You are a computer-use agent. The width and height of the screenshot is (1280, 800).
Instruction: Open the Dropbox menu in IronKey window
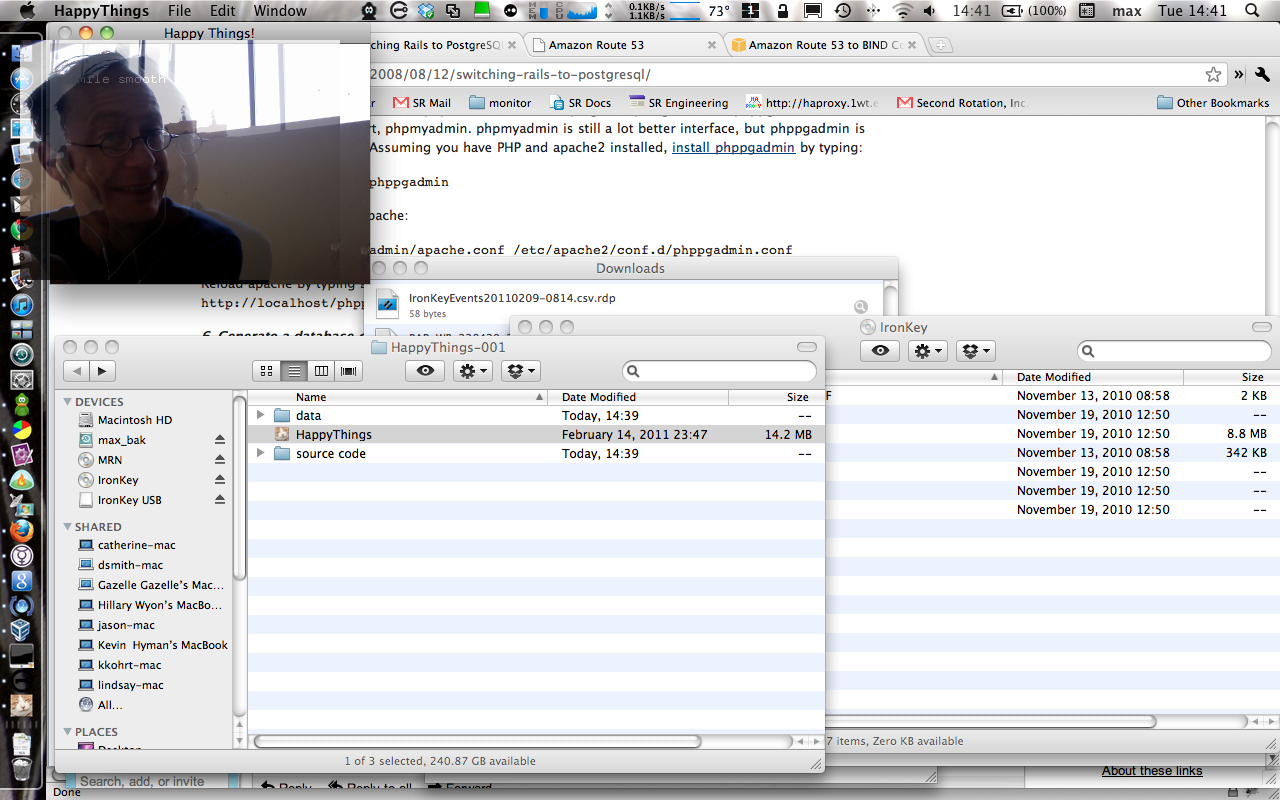tap(975, 351)
